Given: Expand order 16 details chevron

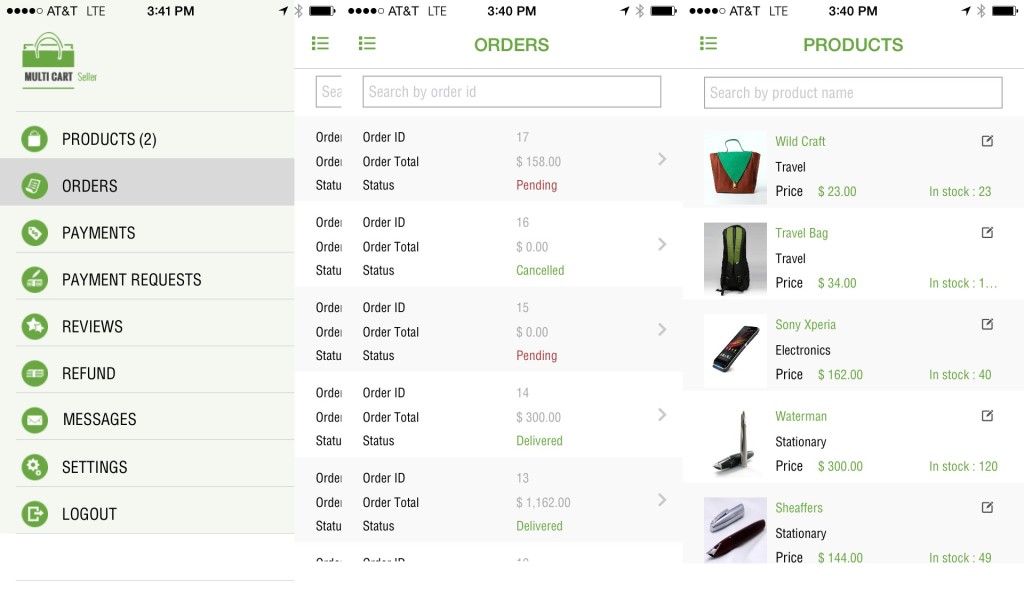Looking at the screenshot, I should 662,244.
